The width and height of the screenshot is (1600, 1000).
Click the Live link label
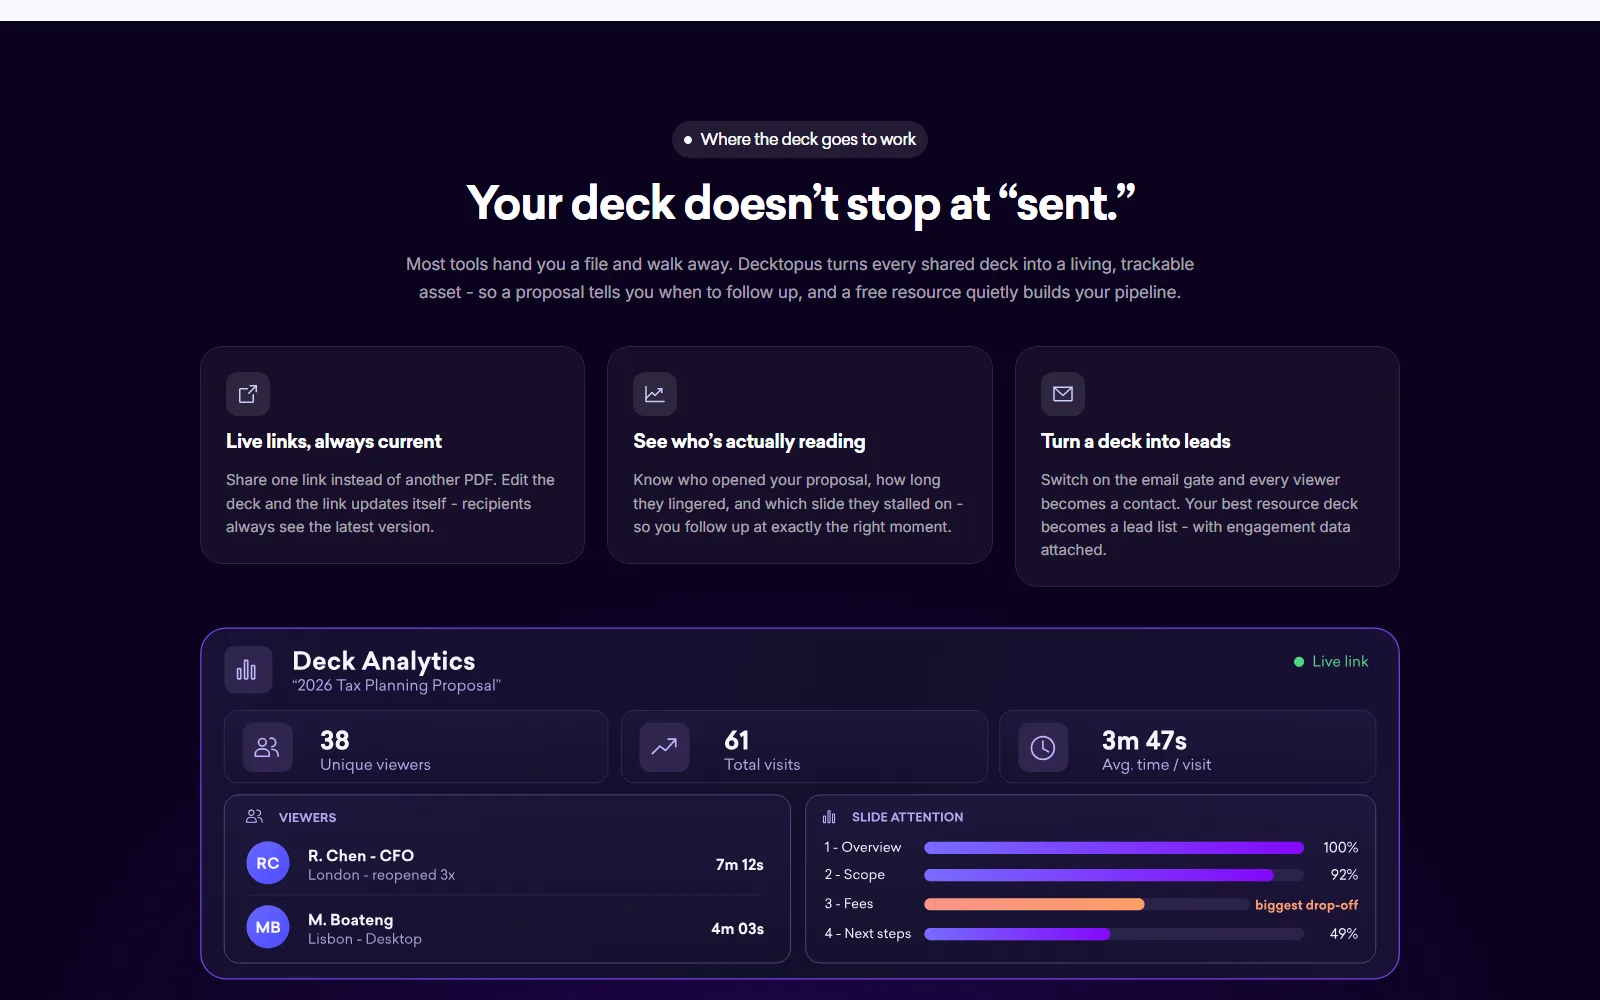1340,662
